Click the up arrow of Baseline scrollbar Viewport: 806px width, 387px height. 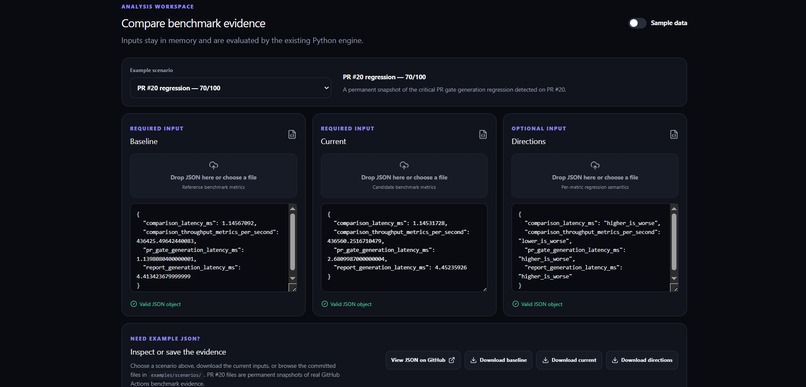[x=292, y=208]
